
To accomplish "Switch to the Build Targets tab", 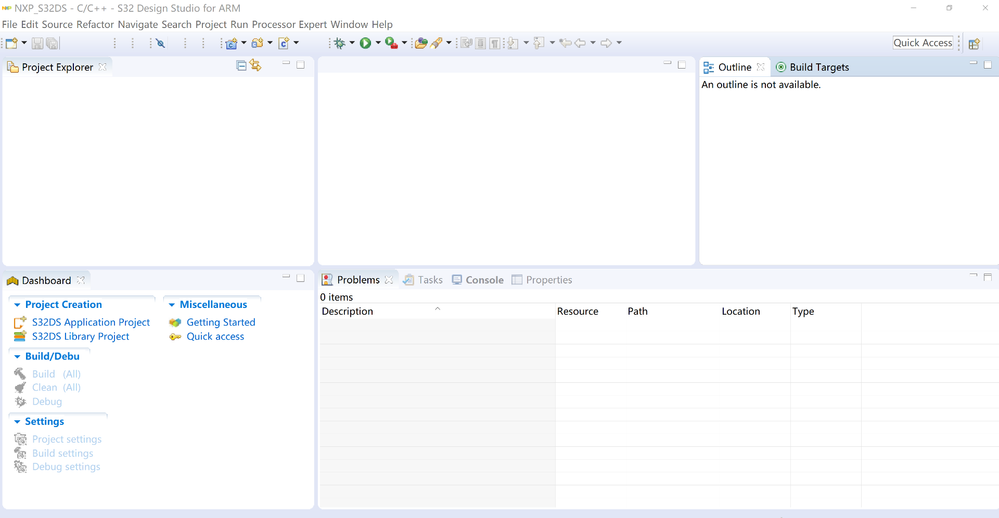I will [x=812, y=67].
